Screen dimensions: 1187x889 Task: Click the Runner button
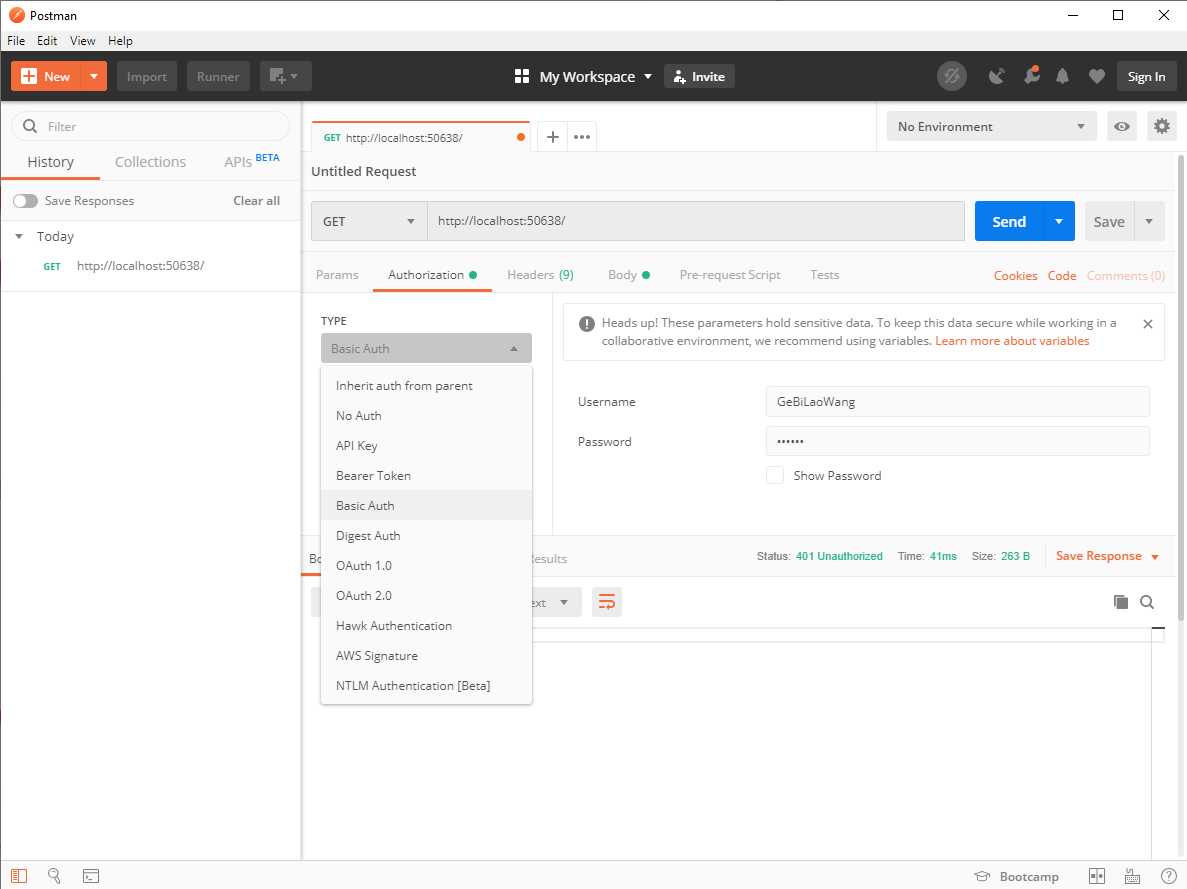[x=218, y=76]
